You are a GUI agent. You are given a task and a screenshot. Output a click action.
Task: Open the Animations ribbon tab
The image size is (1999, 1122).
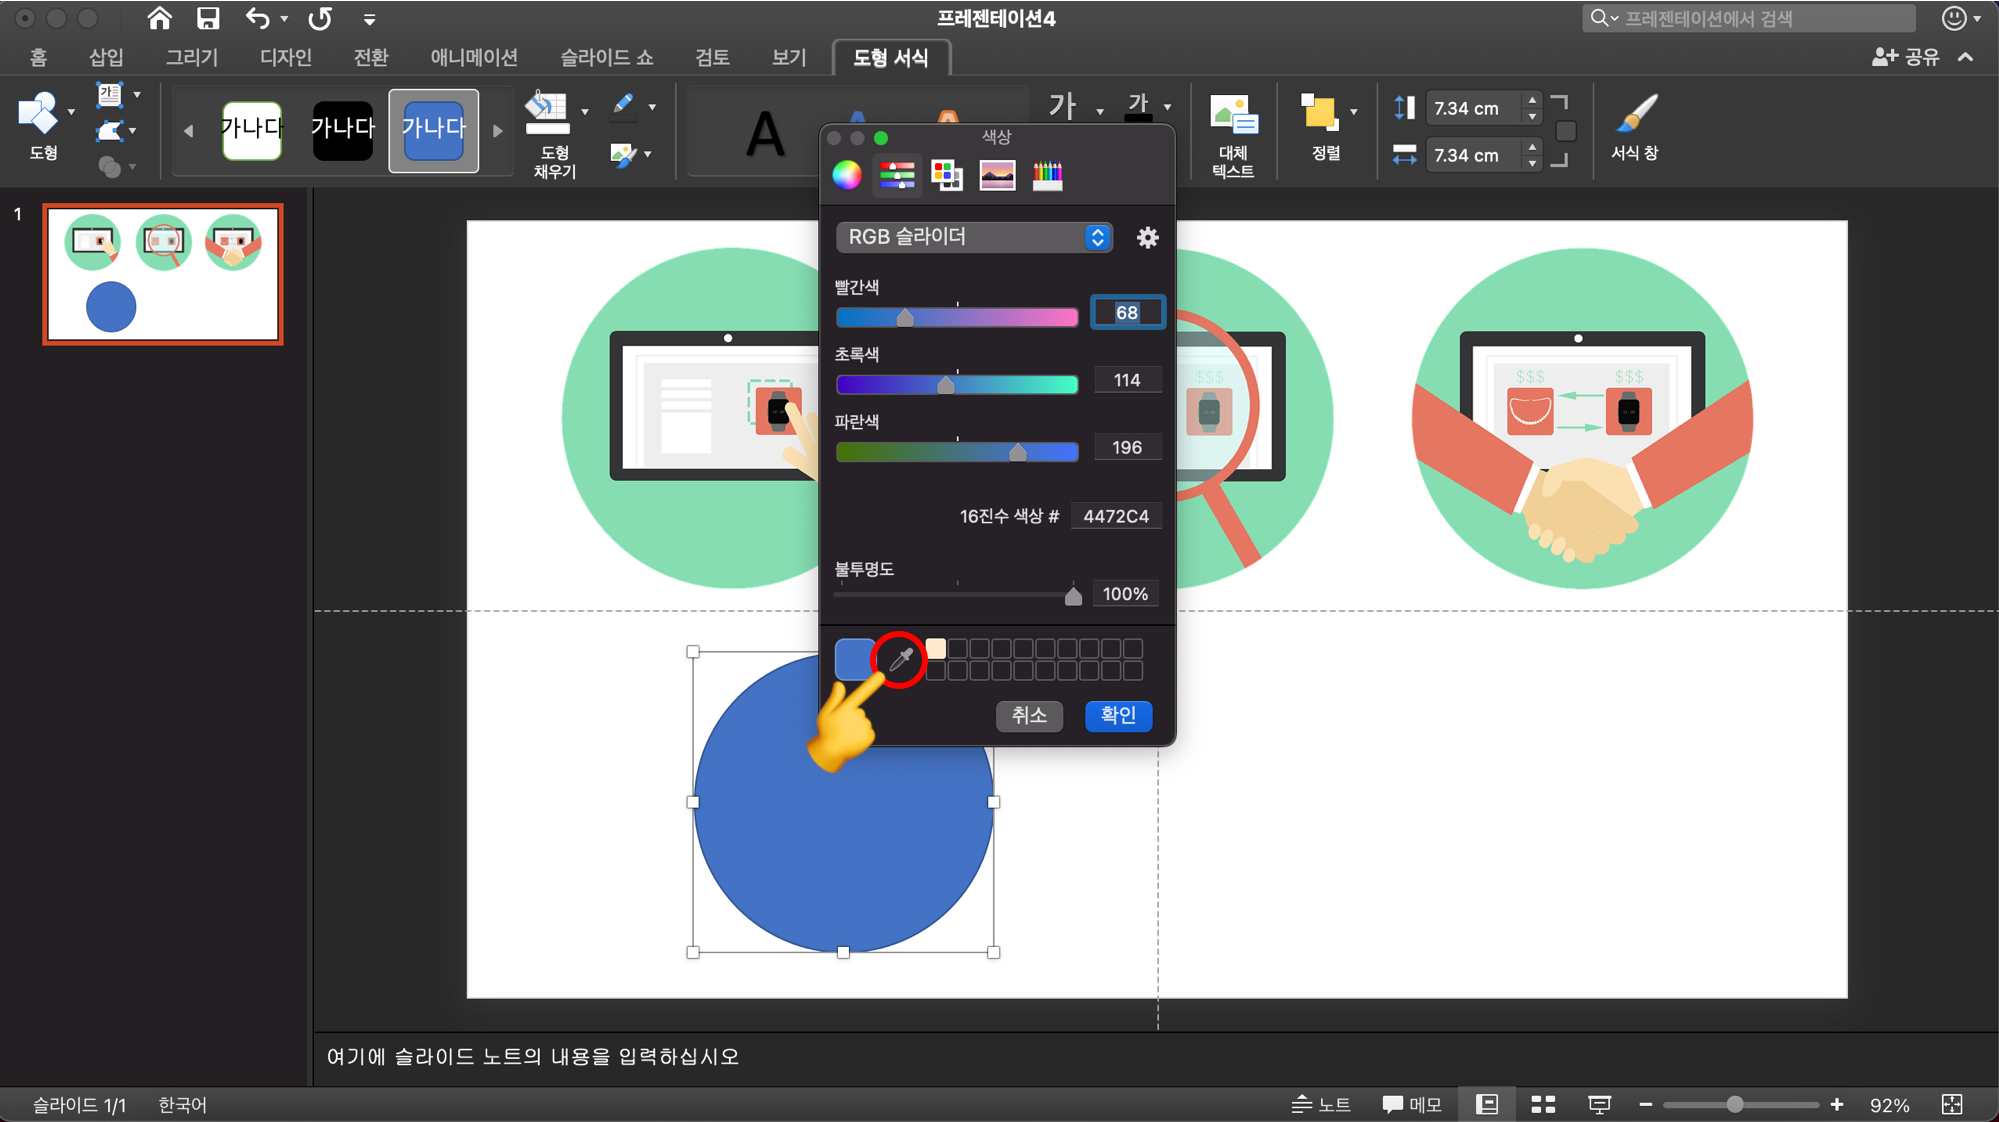pos(474,57)
